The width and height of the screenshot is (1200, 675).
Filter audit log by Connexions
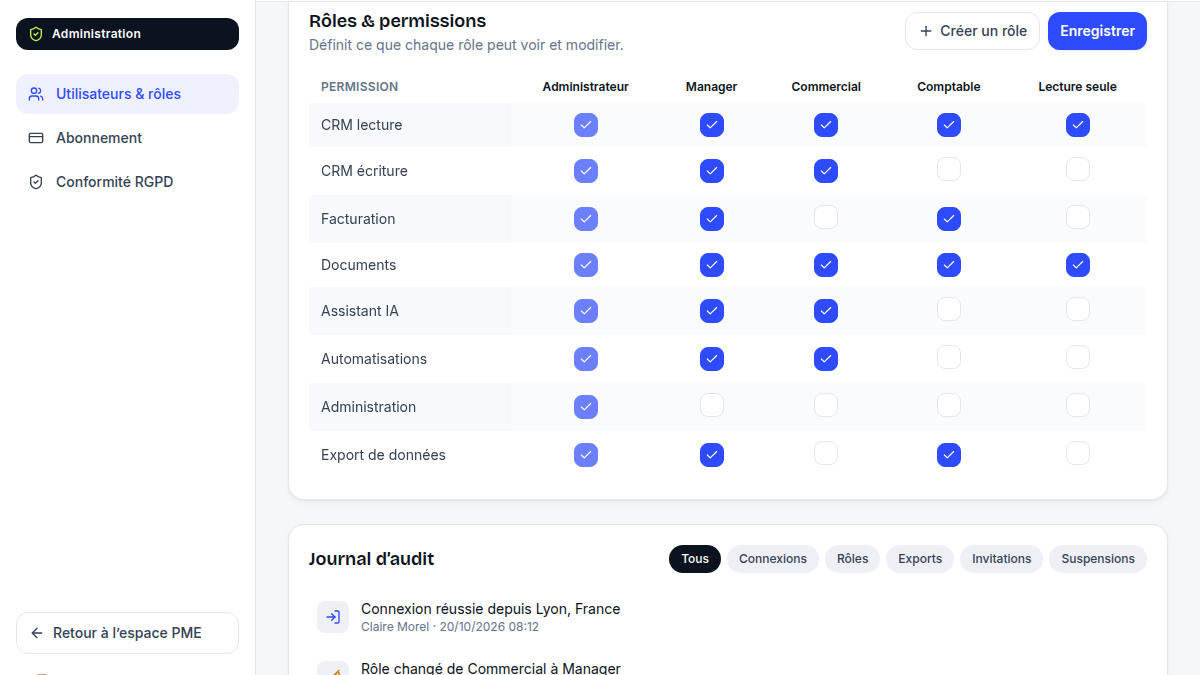pyautogui.click(x=773, y=559)
